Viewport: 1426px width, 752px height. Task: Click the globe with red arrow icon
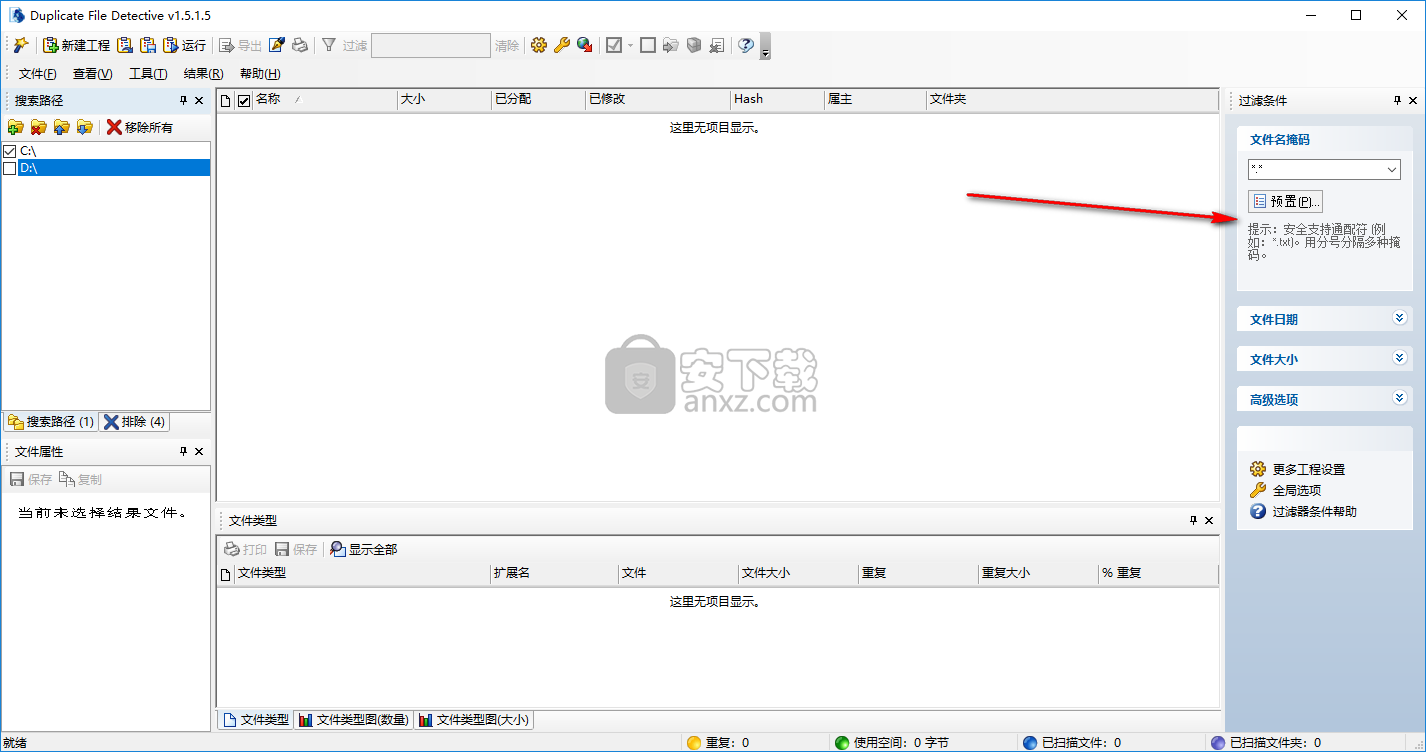pos(584,45)
